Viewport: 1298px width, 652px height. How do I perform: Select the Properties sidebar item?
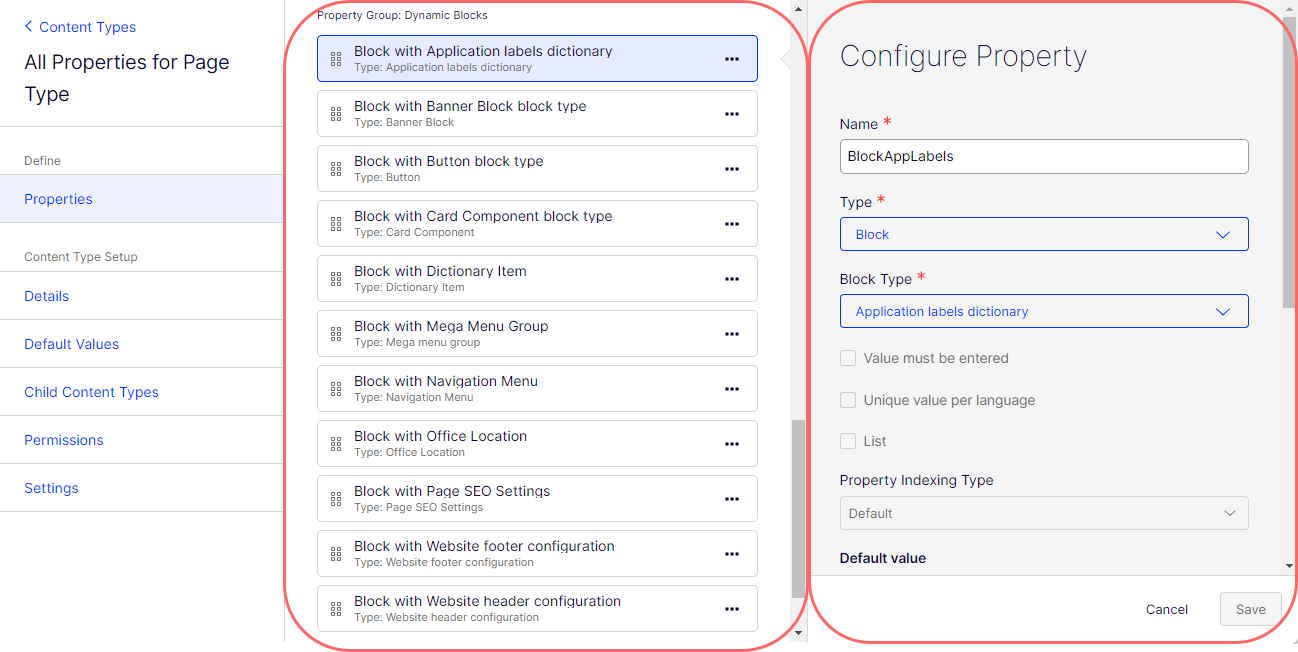click(142, 199)
